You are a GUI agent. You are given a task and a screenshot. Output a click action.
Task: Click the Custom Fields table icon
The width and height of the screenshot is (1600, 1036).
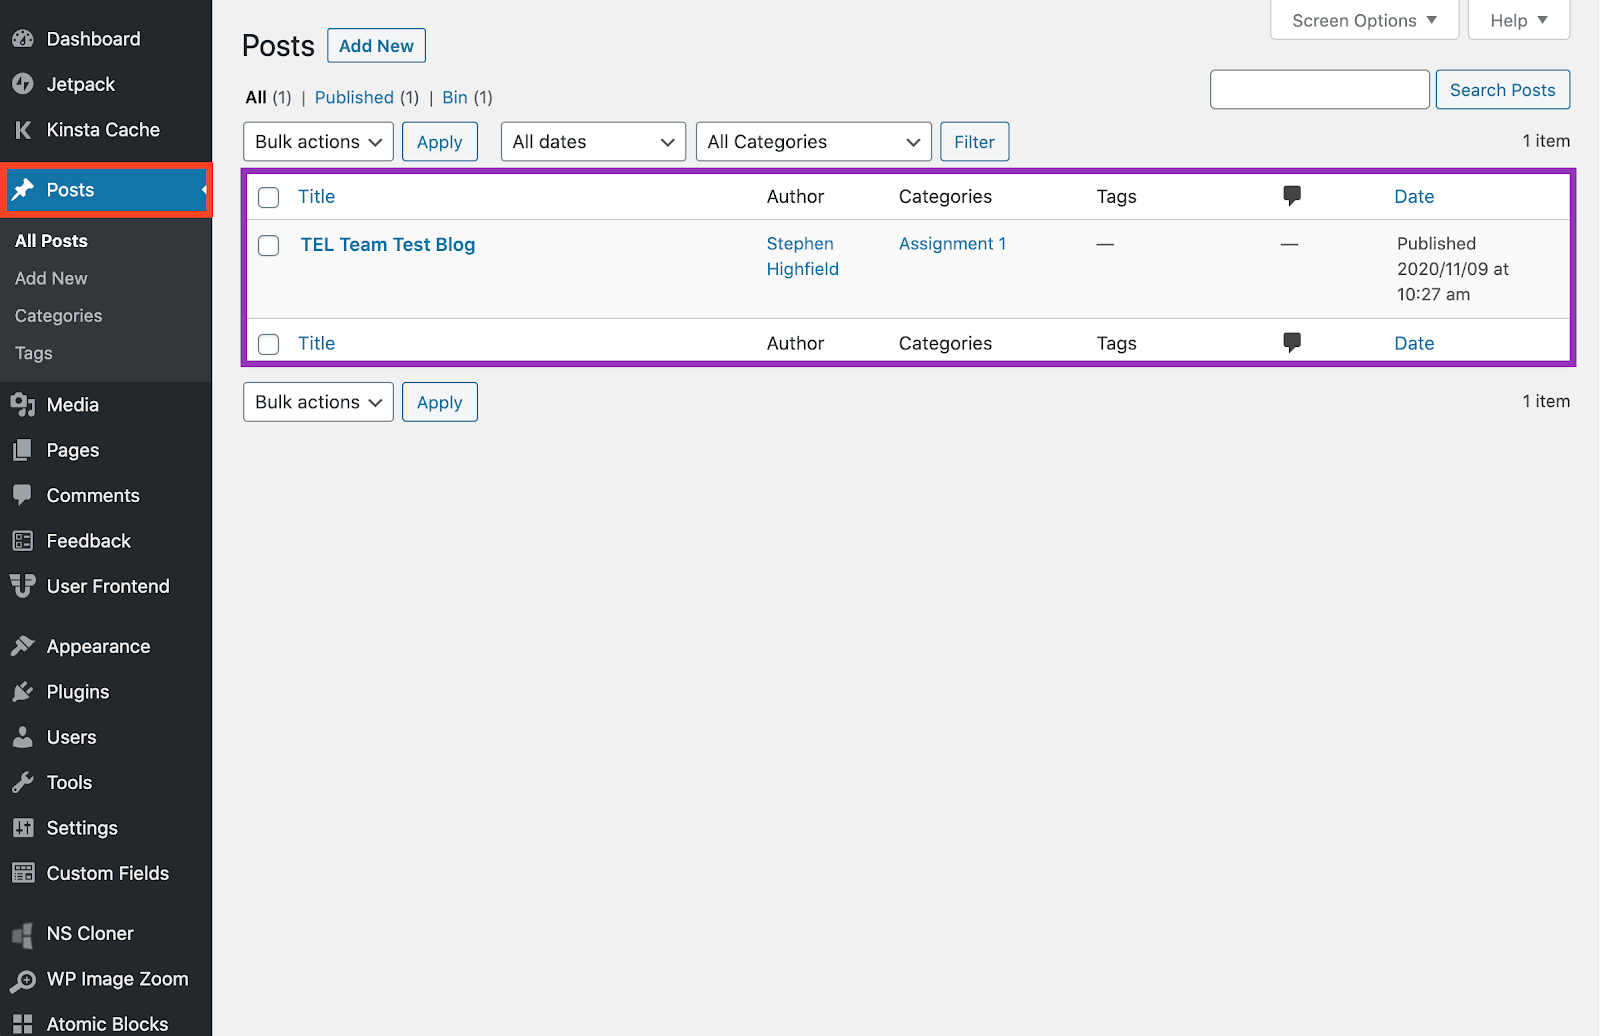[23, 873]
